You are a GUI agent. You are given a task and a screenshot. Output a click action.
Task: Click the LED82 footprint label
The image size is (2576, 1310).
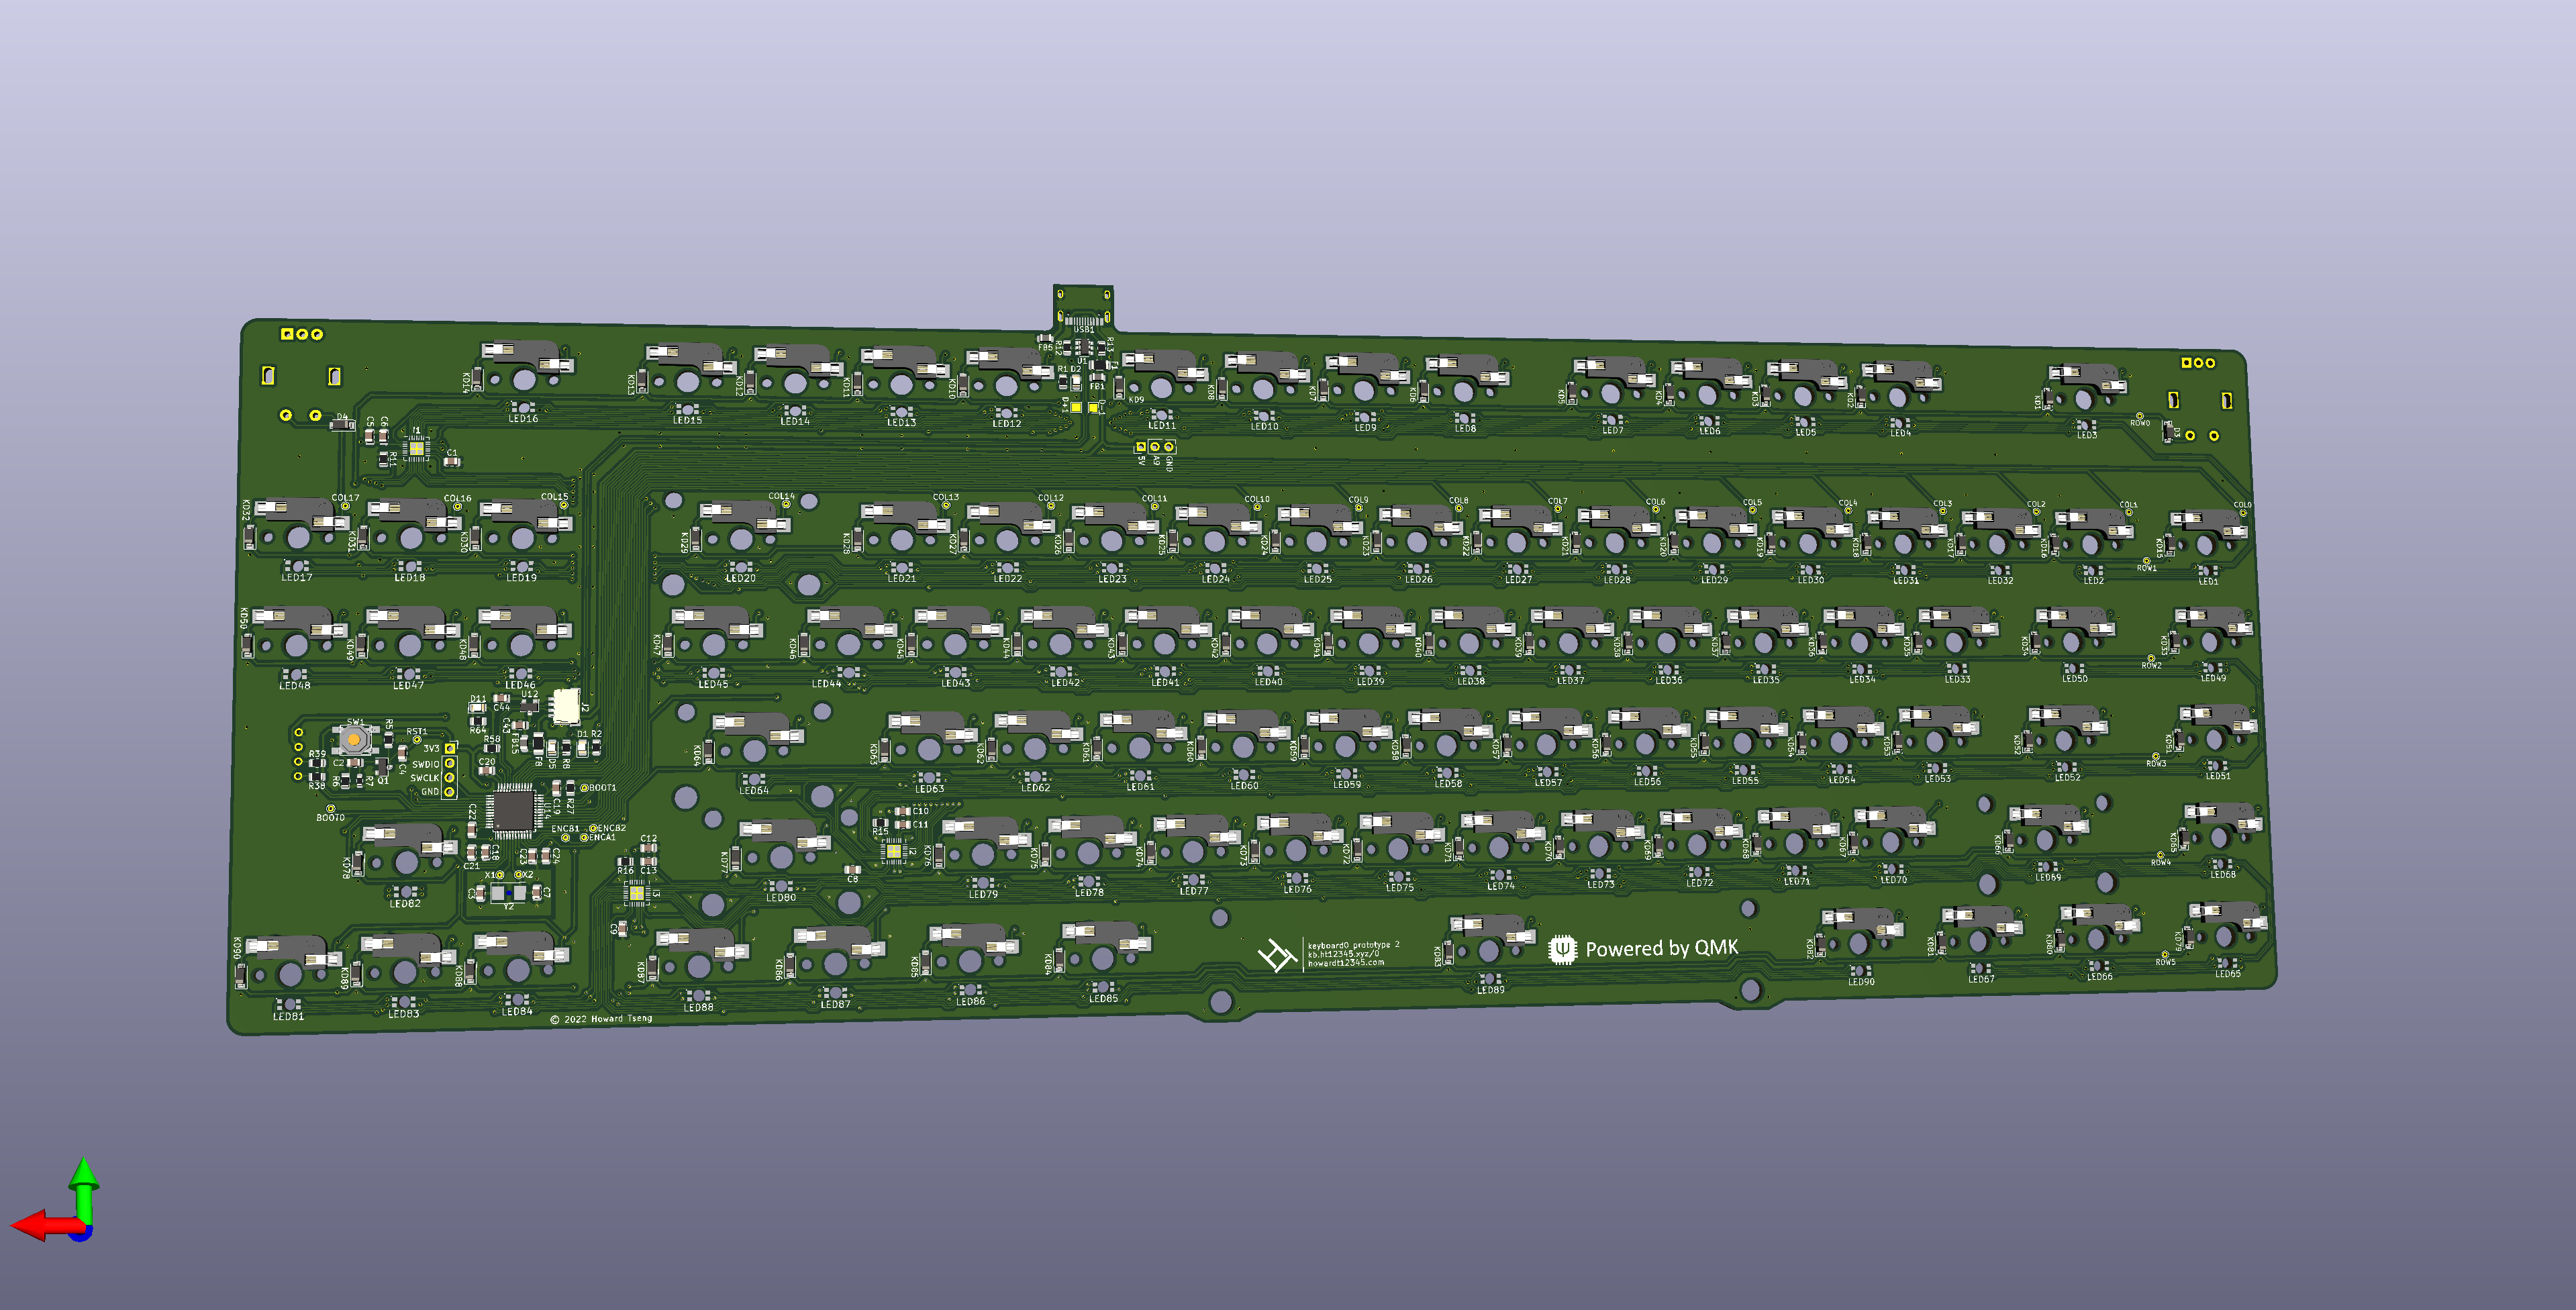[405, 904]
